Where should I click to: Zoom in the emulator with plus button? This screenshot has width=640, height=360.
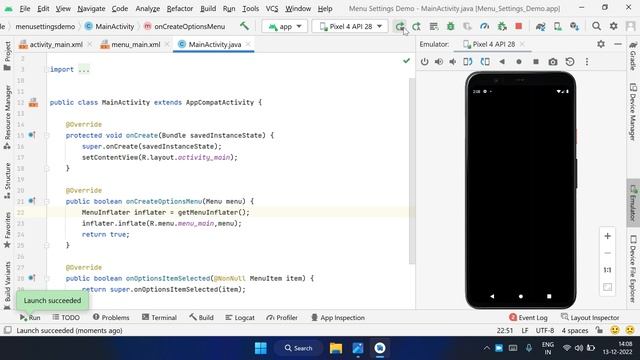point(607,236)
